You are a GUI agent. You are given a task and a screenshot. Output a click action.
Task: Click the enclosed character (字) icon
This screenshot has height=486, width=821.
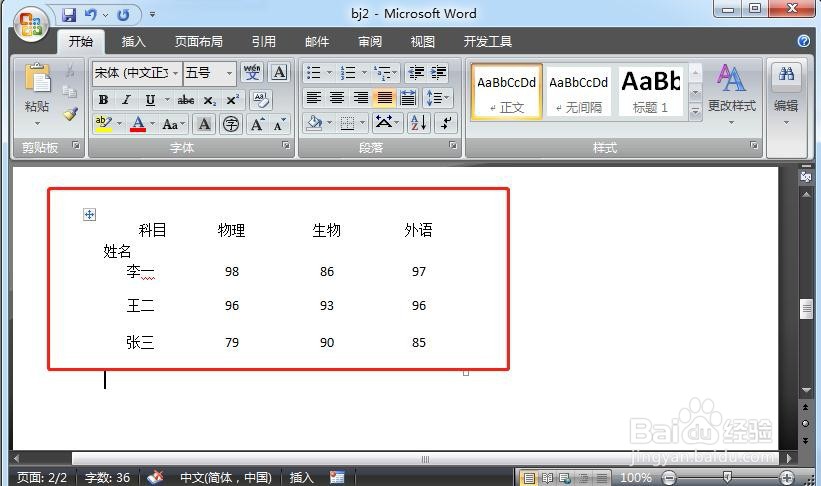(231, 124)
